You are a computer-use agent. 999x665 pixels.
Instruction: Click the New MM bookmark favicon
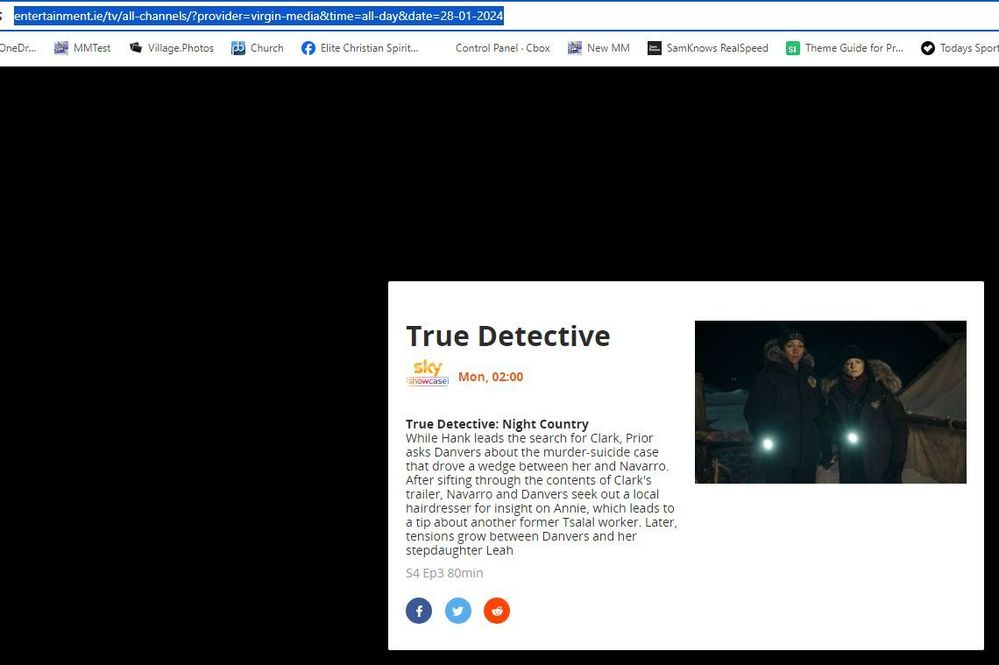pos(575,48)
